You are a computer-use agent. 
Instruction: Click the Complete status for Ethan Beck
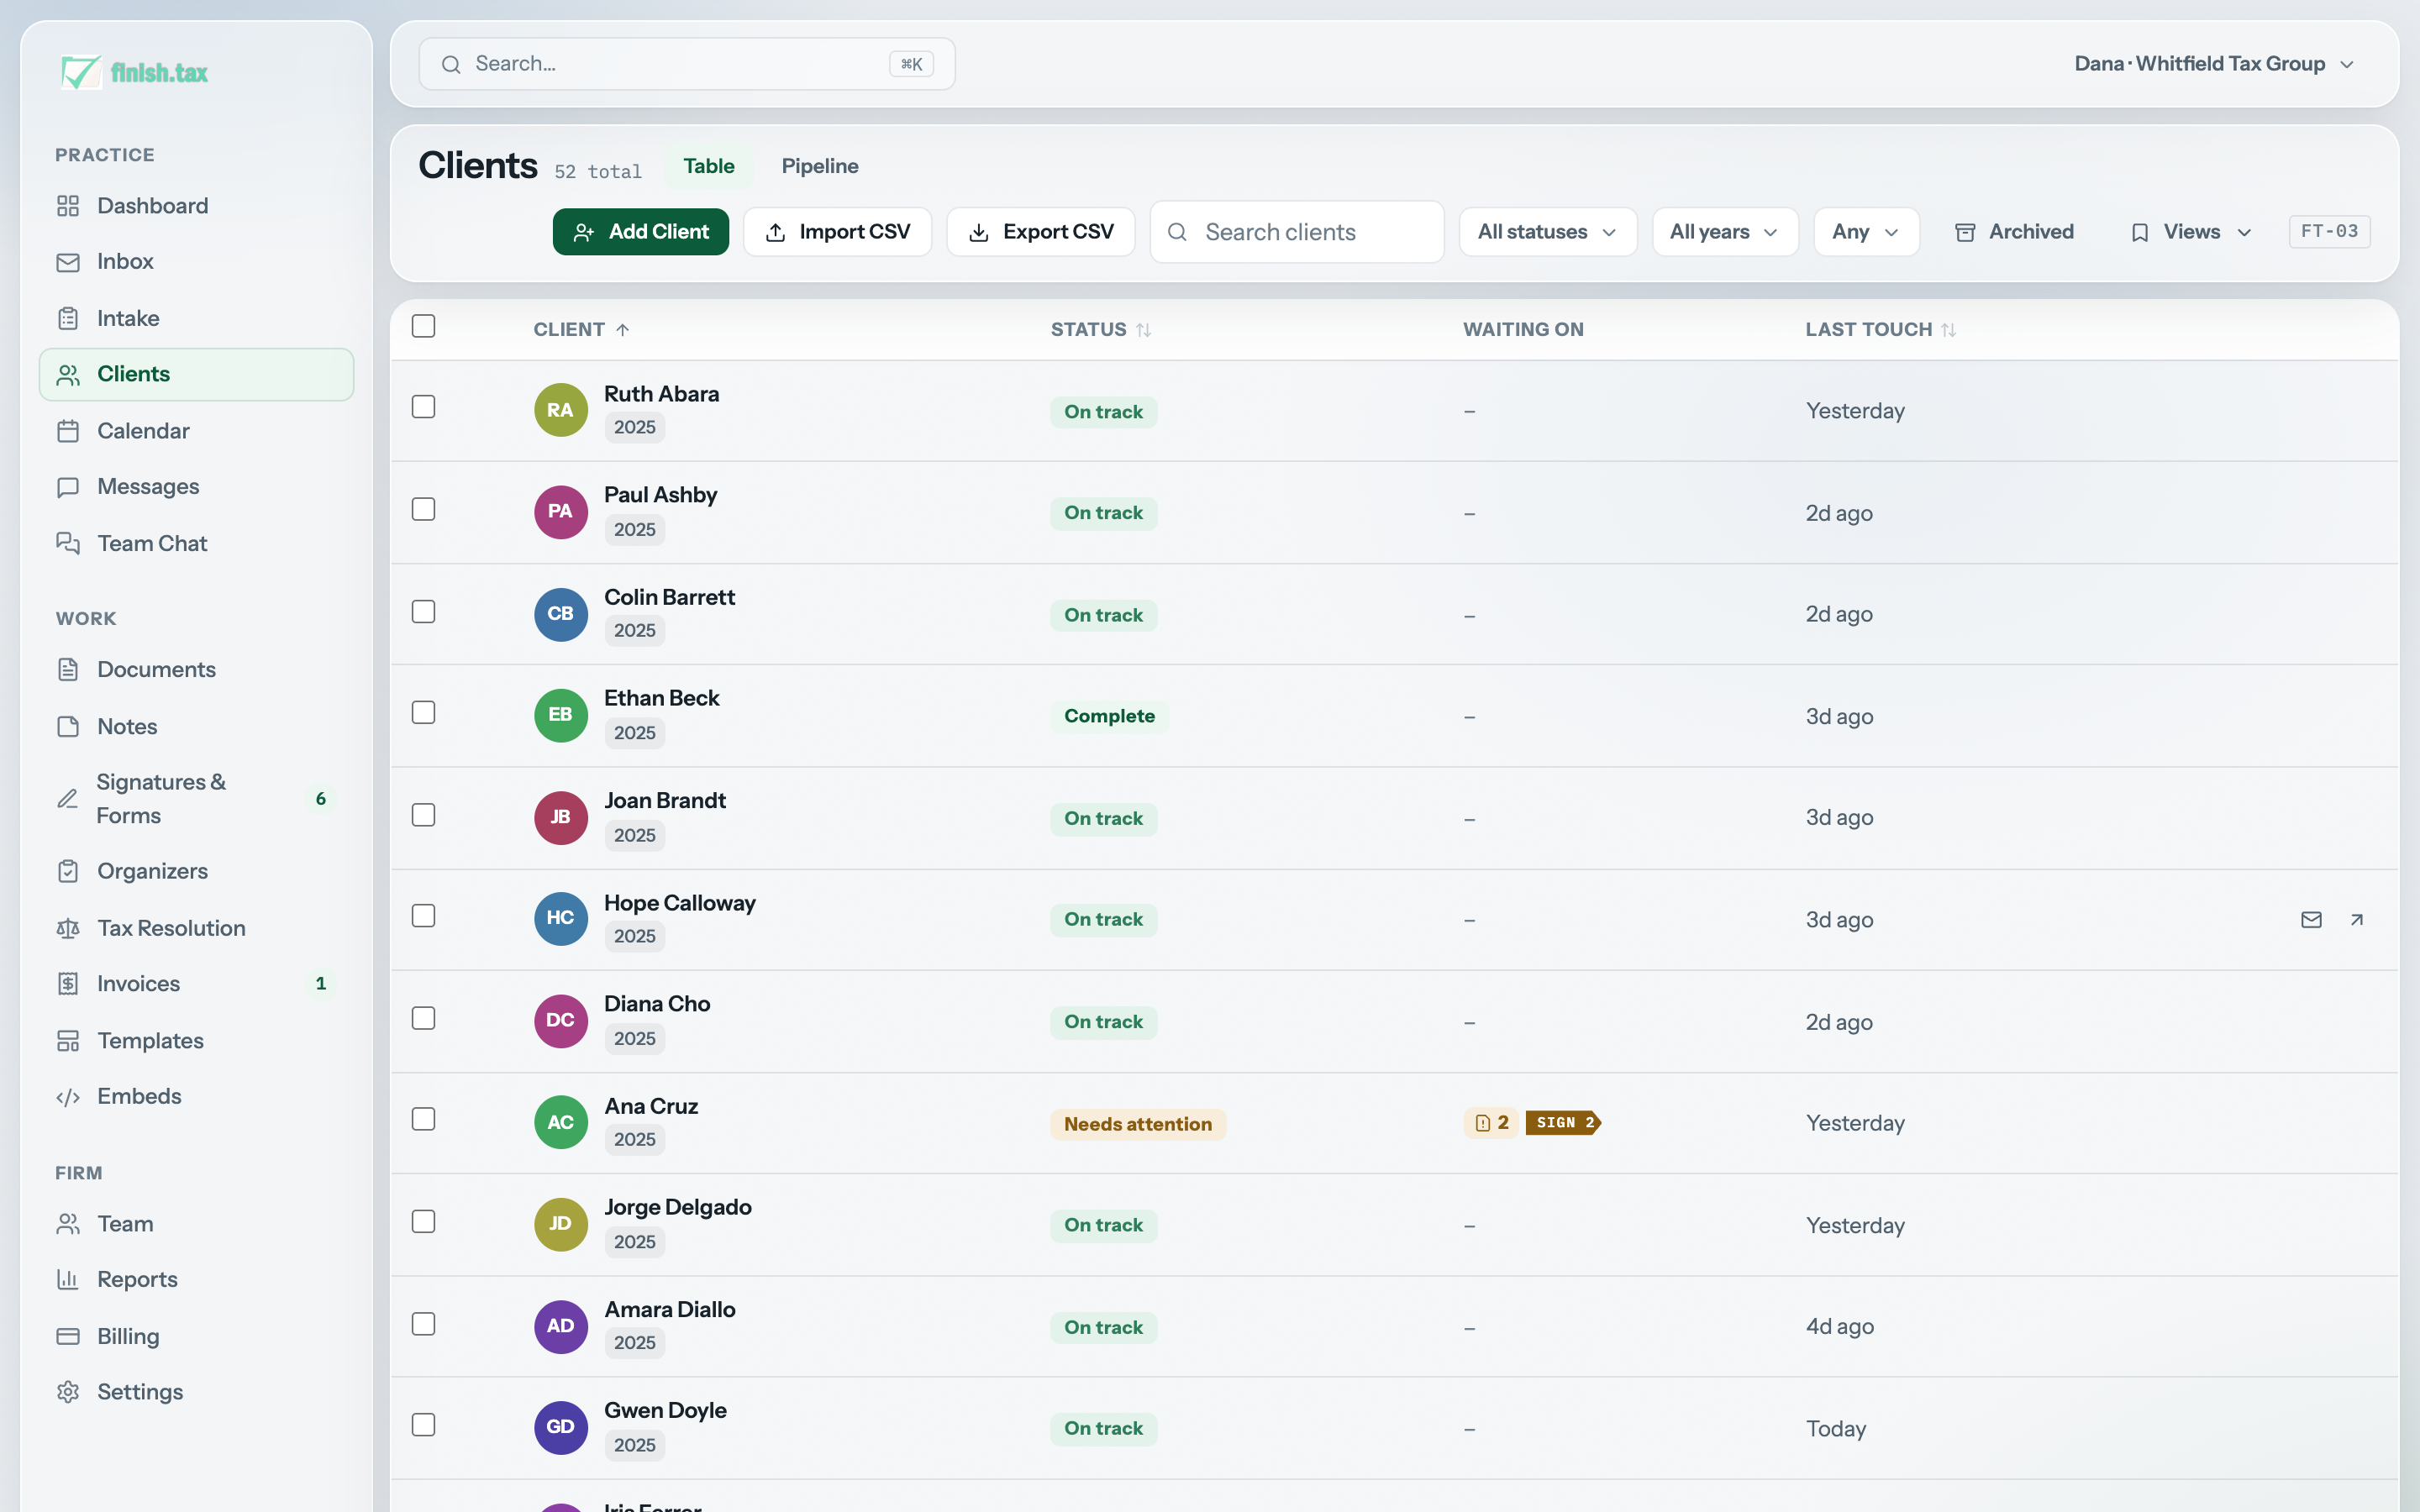[1109, 716]
